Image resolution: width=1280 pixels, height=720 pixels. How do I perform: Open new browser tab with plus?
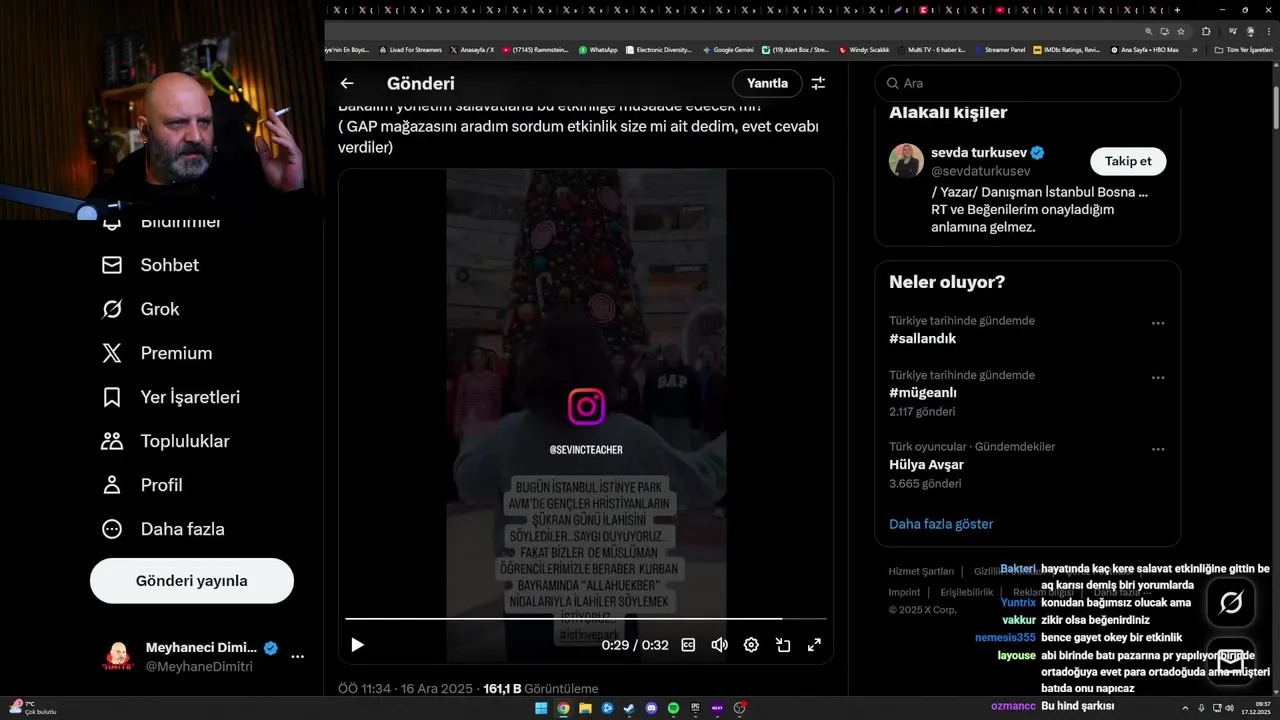click(1177, 10)
